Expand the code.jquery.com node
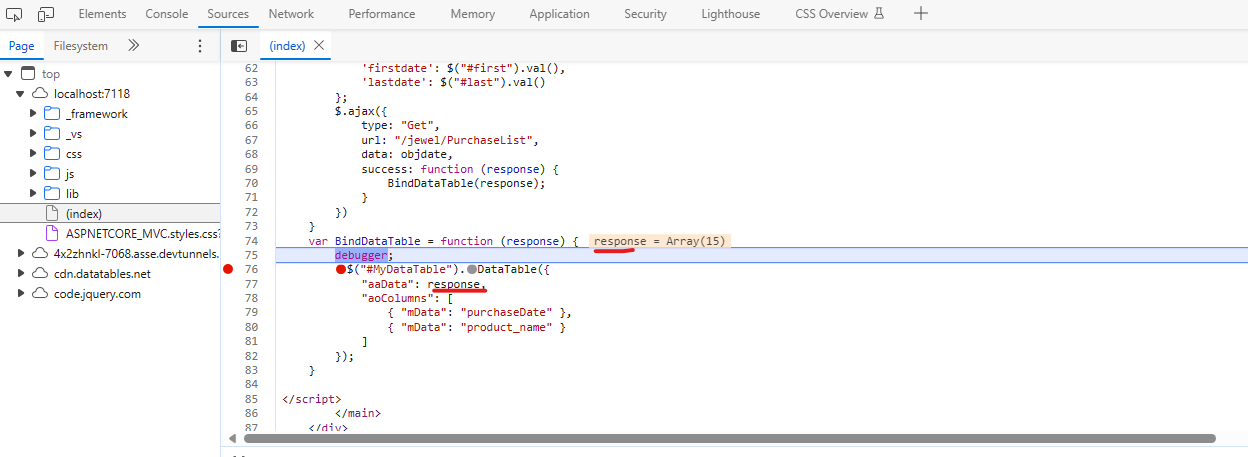The width and height of the screenshot is (1248, 457). (x=21, y=294)
